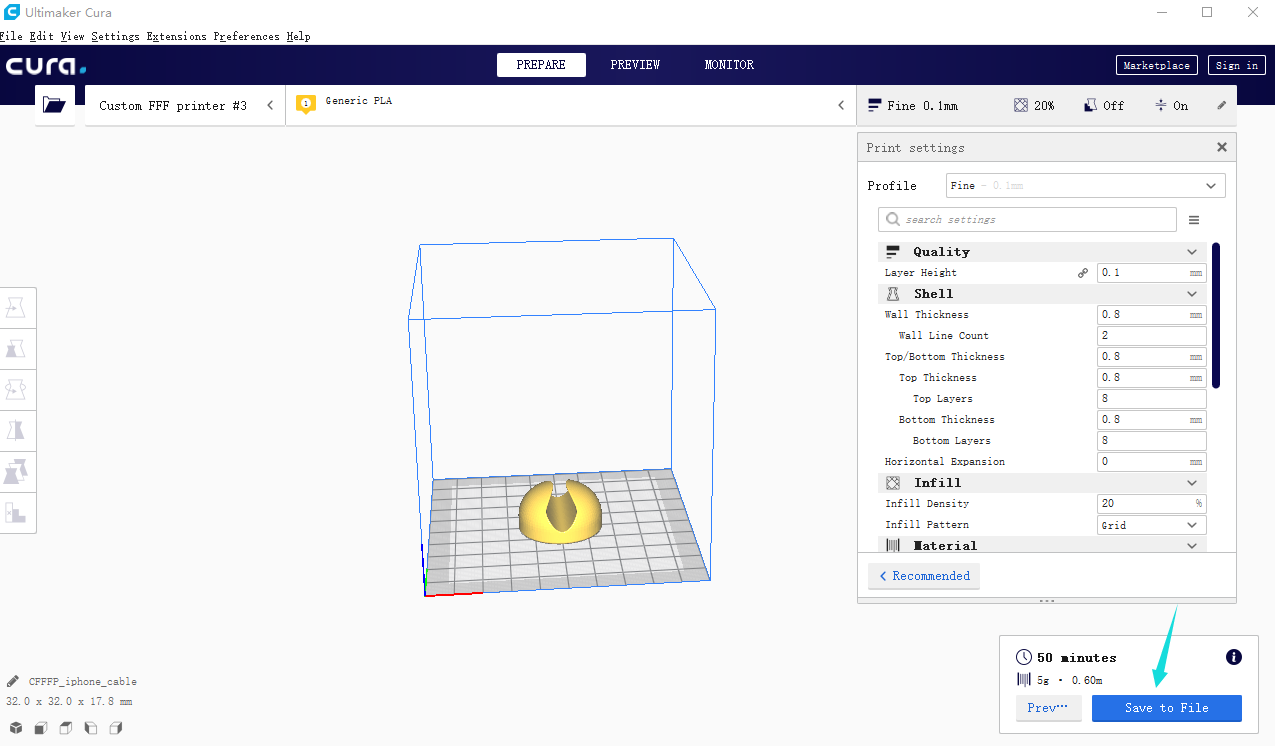Open the View menu

[x=72, y=36]
